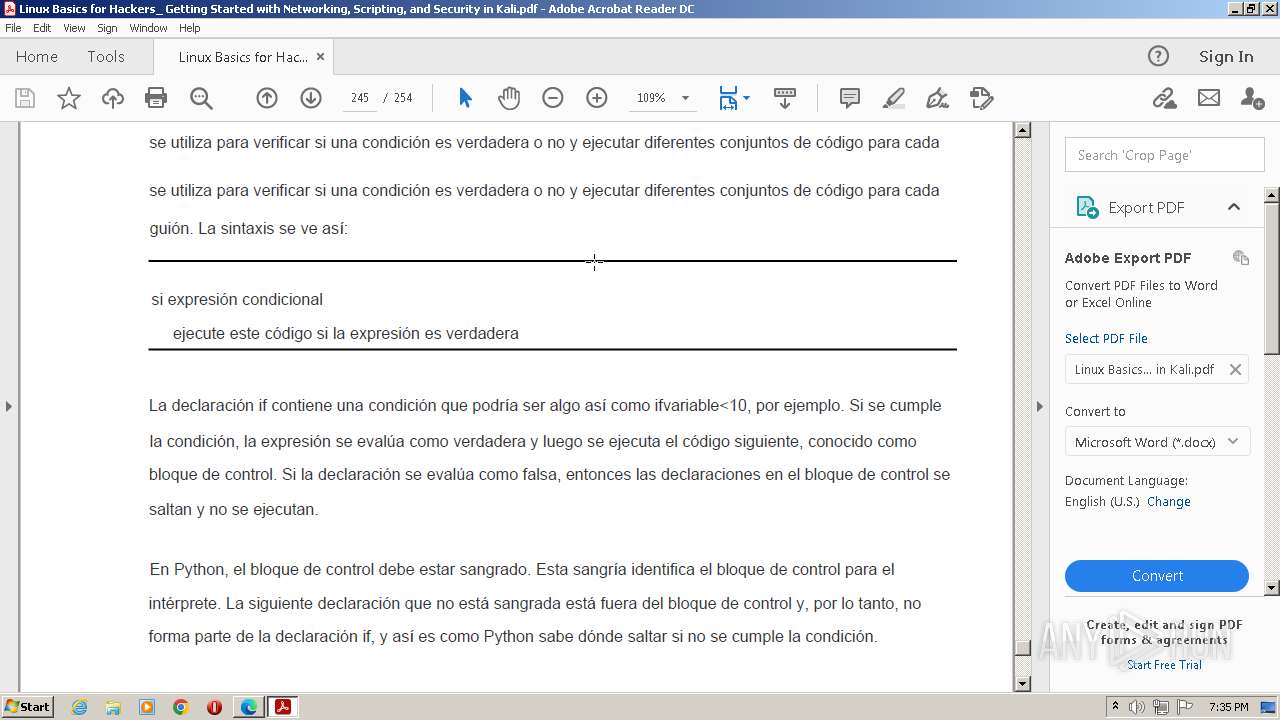Screen dimensions: 1280x720
Task: Collapse the Export PDF section
Action: (1233, 207)
